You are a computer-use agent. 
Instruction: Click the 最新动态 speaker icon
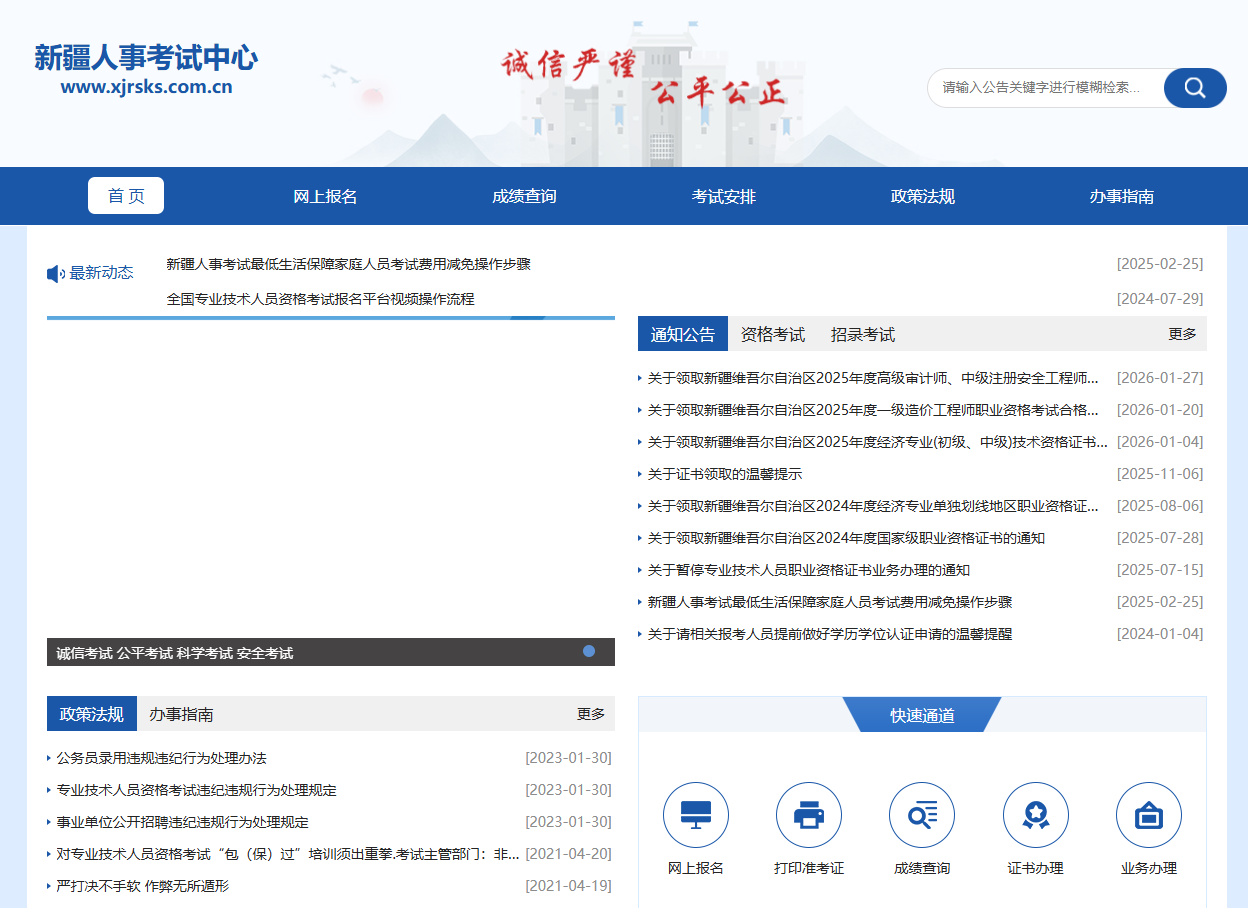(x=56, y=274)
